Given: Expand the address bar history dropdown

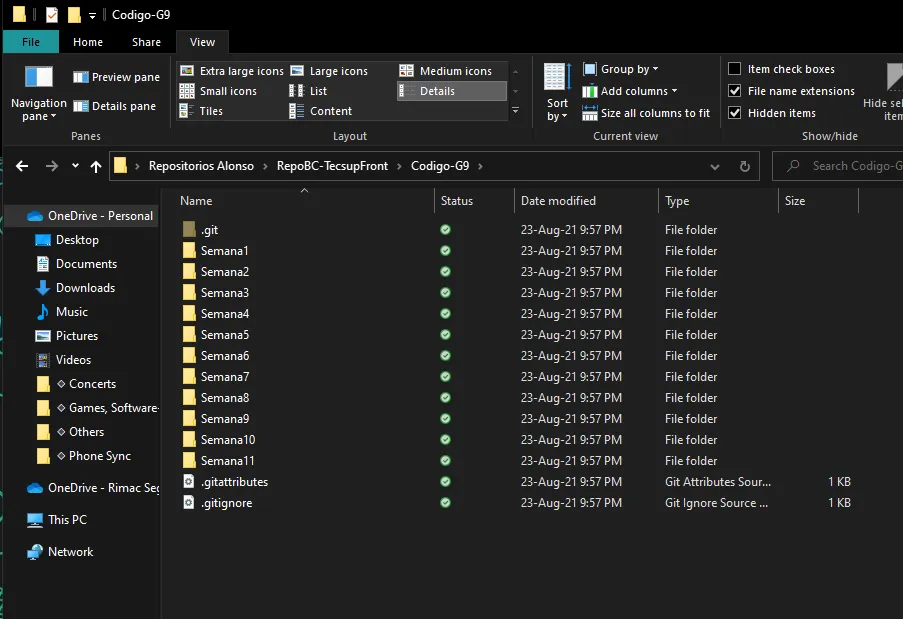Looking at the screenshot, I should [715, 166].
